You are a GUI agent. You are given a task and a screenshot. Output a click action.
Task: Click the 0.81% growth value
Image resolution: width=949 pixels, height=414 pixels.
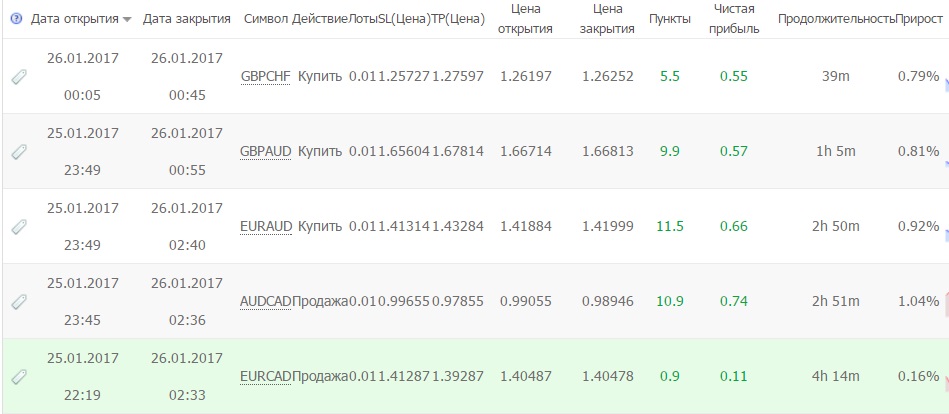point(919,151)
